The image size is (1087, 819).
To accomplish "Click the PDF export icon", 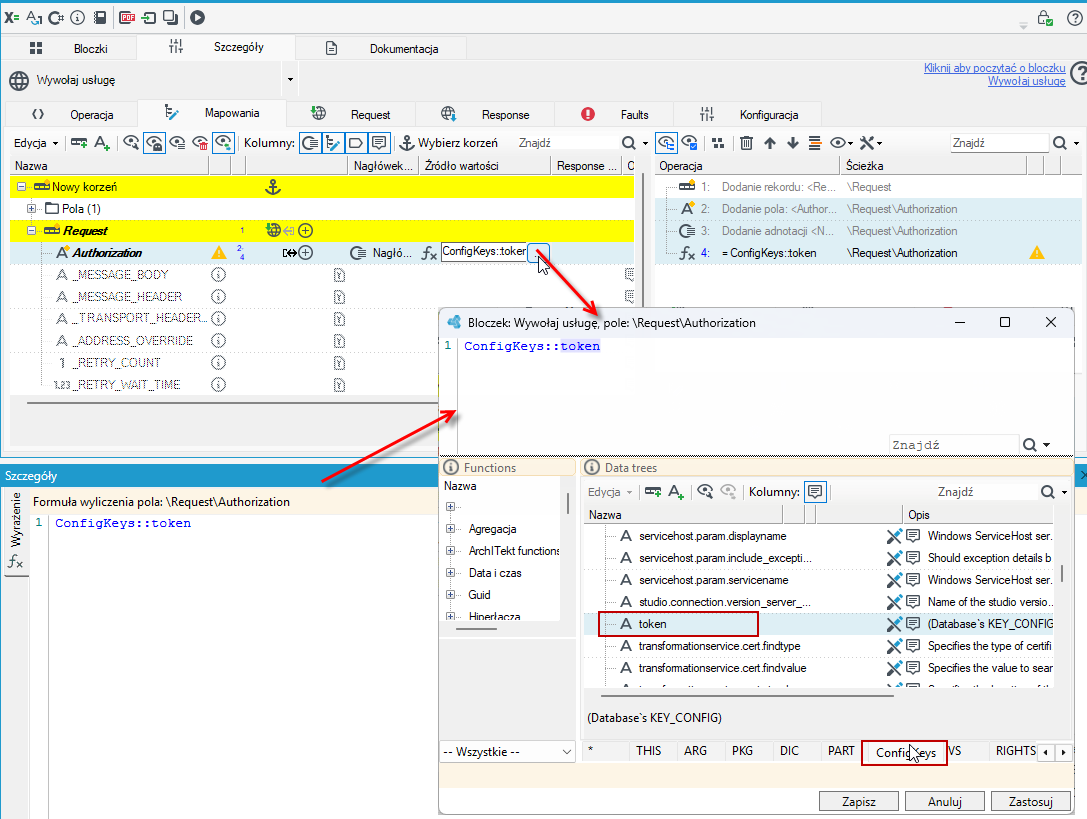I will tap(127, 17).
